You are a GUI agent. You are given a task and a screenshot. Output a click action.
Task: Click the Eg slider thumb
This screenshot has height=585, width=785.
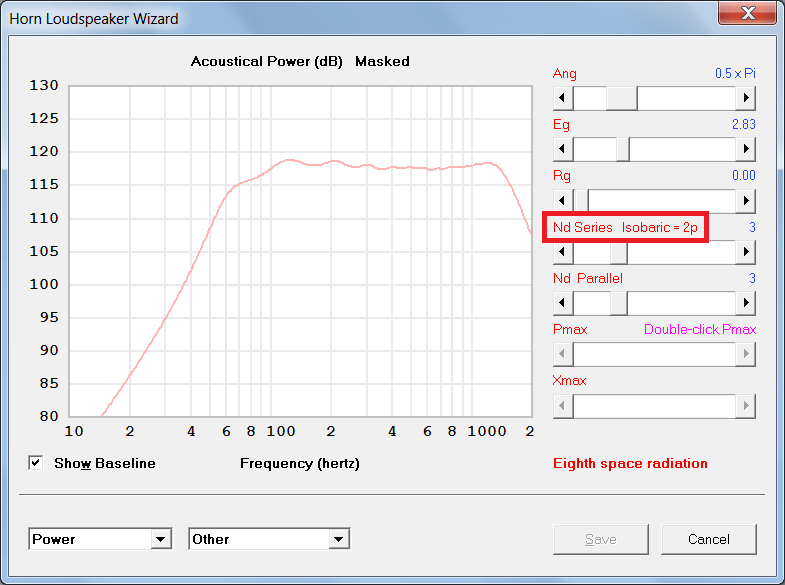(623, 149)
